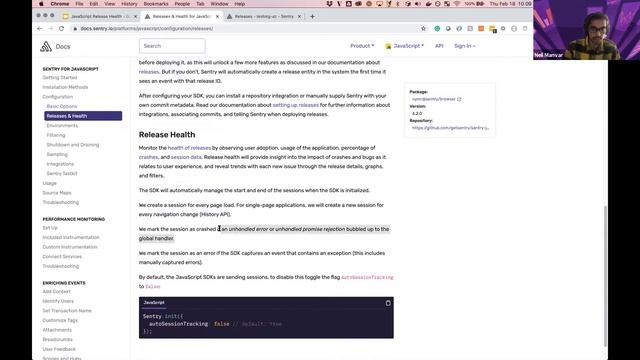Screen dimensions: 640x360
Task: Click the Bluetooth icon in menu bar
Action: pos(398,4)
